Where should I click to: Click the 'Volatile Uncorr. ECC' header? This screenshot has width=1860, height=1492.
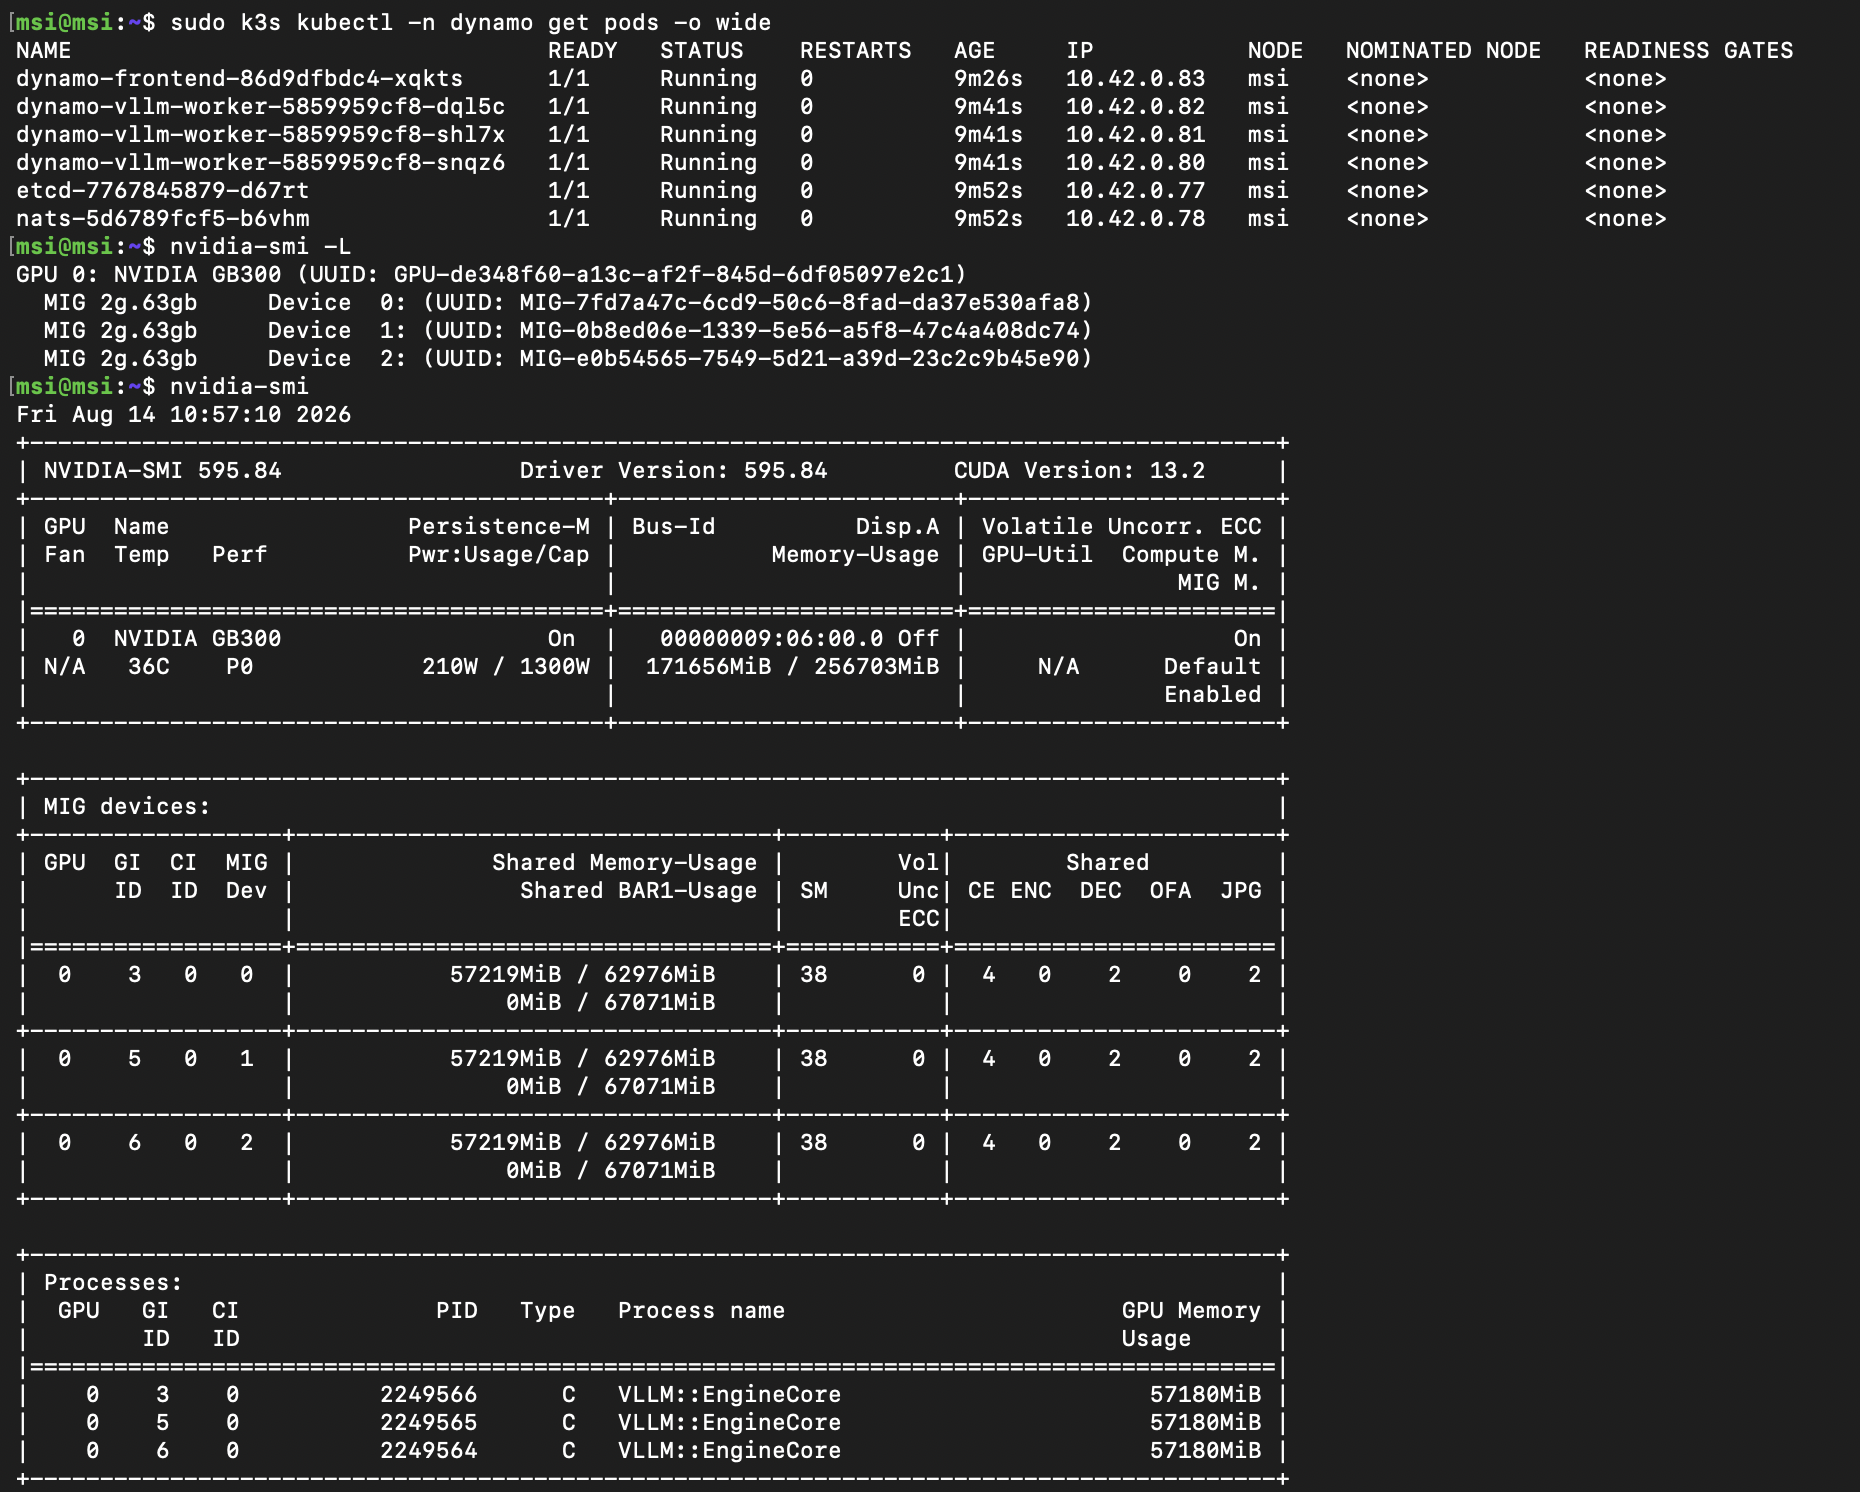(1122, 526)
